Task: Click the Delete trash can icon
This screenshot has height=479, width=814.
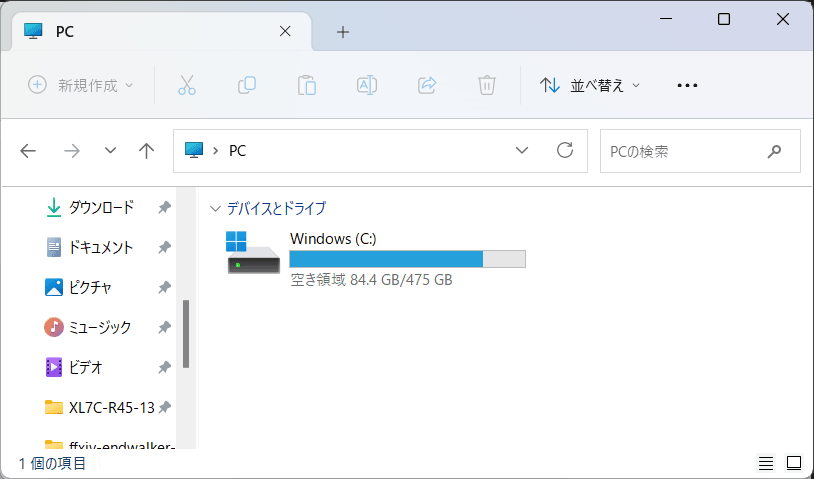Action: point(487,85)
